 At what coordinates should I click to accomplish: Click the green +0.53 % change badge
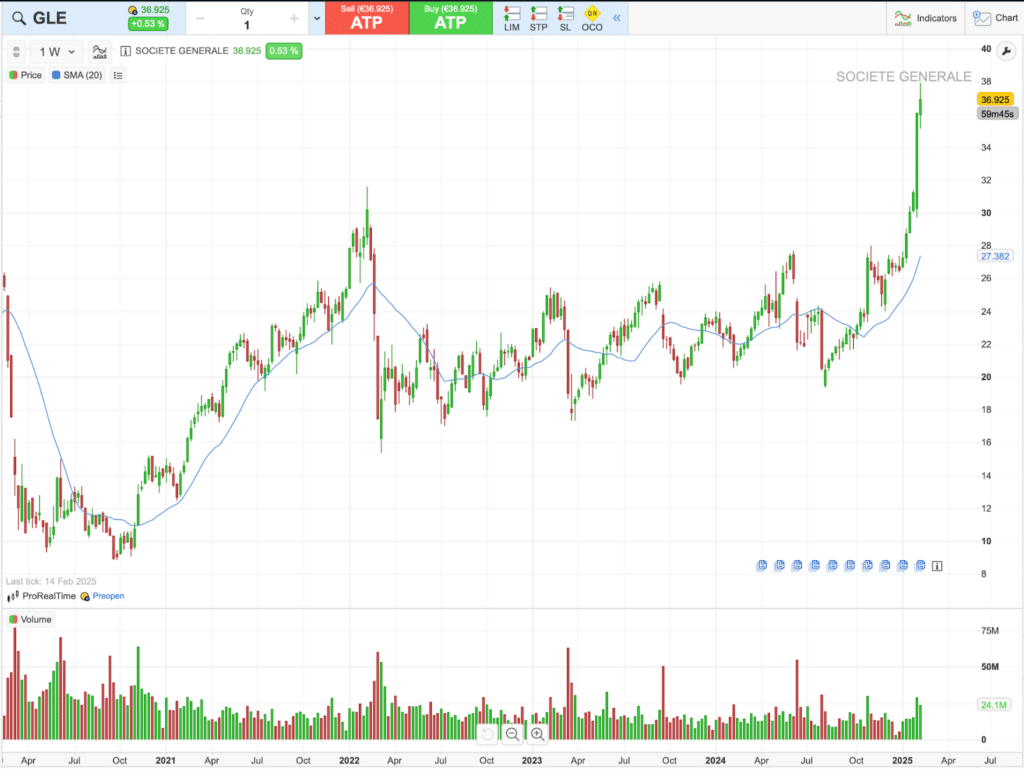pos(148,24)
